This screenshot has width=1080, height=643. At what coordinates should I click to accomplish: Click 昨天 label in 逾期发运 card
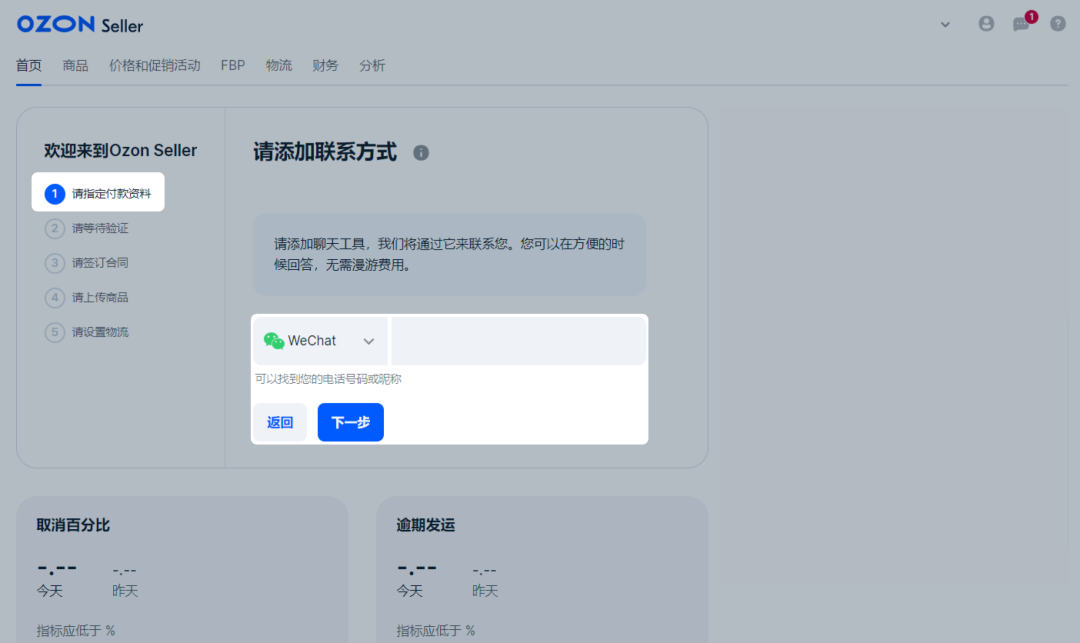[x=485, y=591]
